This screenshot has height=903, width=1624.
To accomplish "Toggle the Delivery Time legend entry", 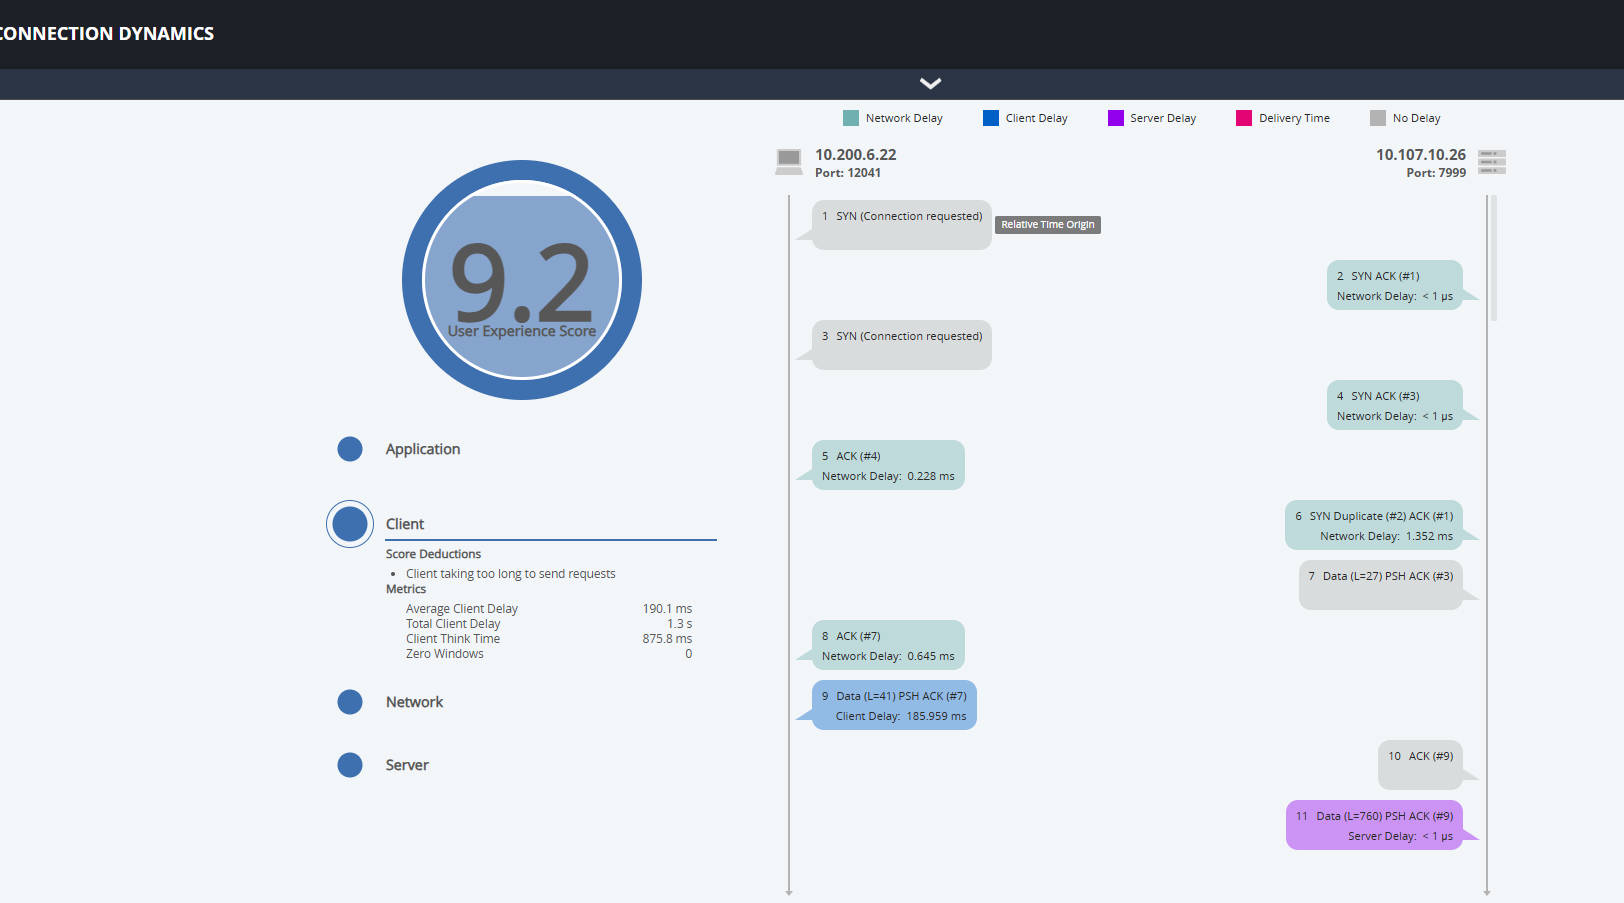I will pyautogui.click(x=1282, y=118).
